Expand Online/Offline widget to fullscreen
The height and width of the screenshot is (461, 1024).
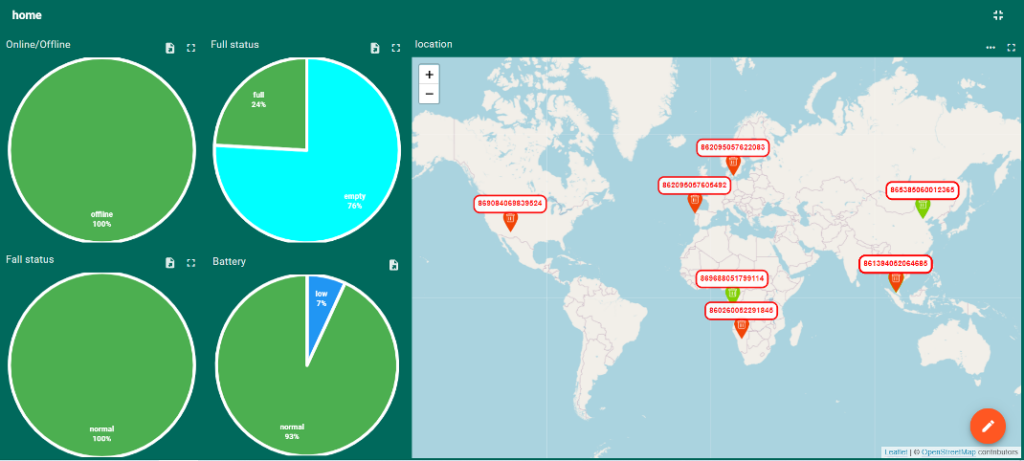pos(191,48)
